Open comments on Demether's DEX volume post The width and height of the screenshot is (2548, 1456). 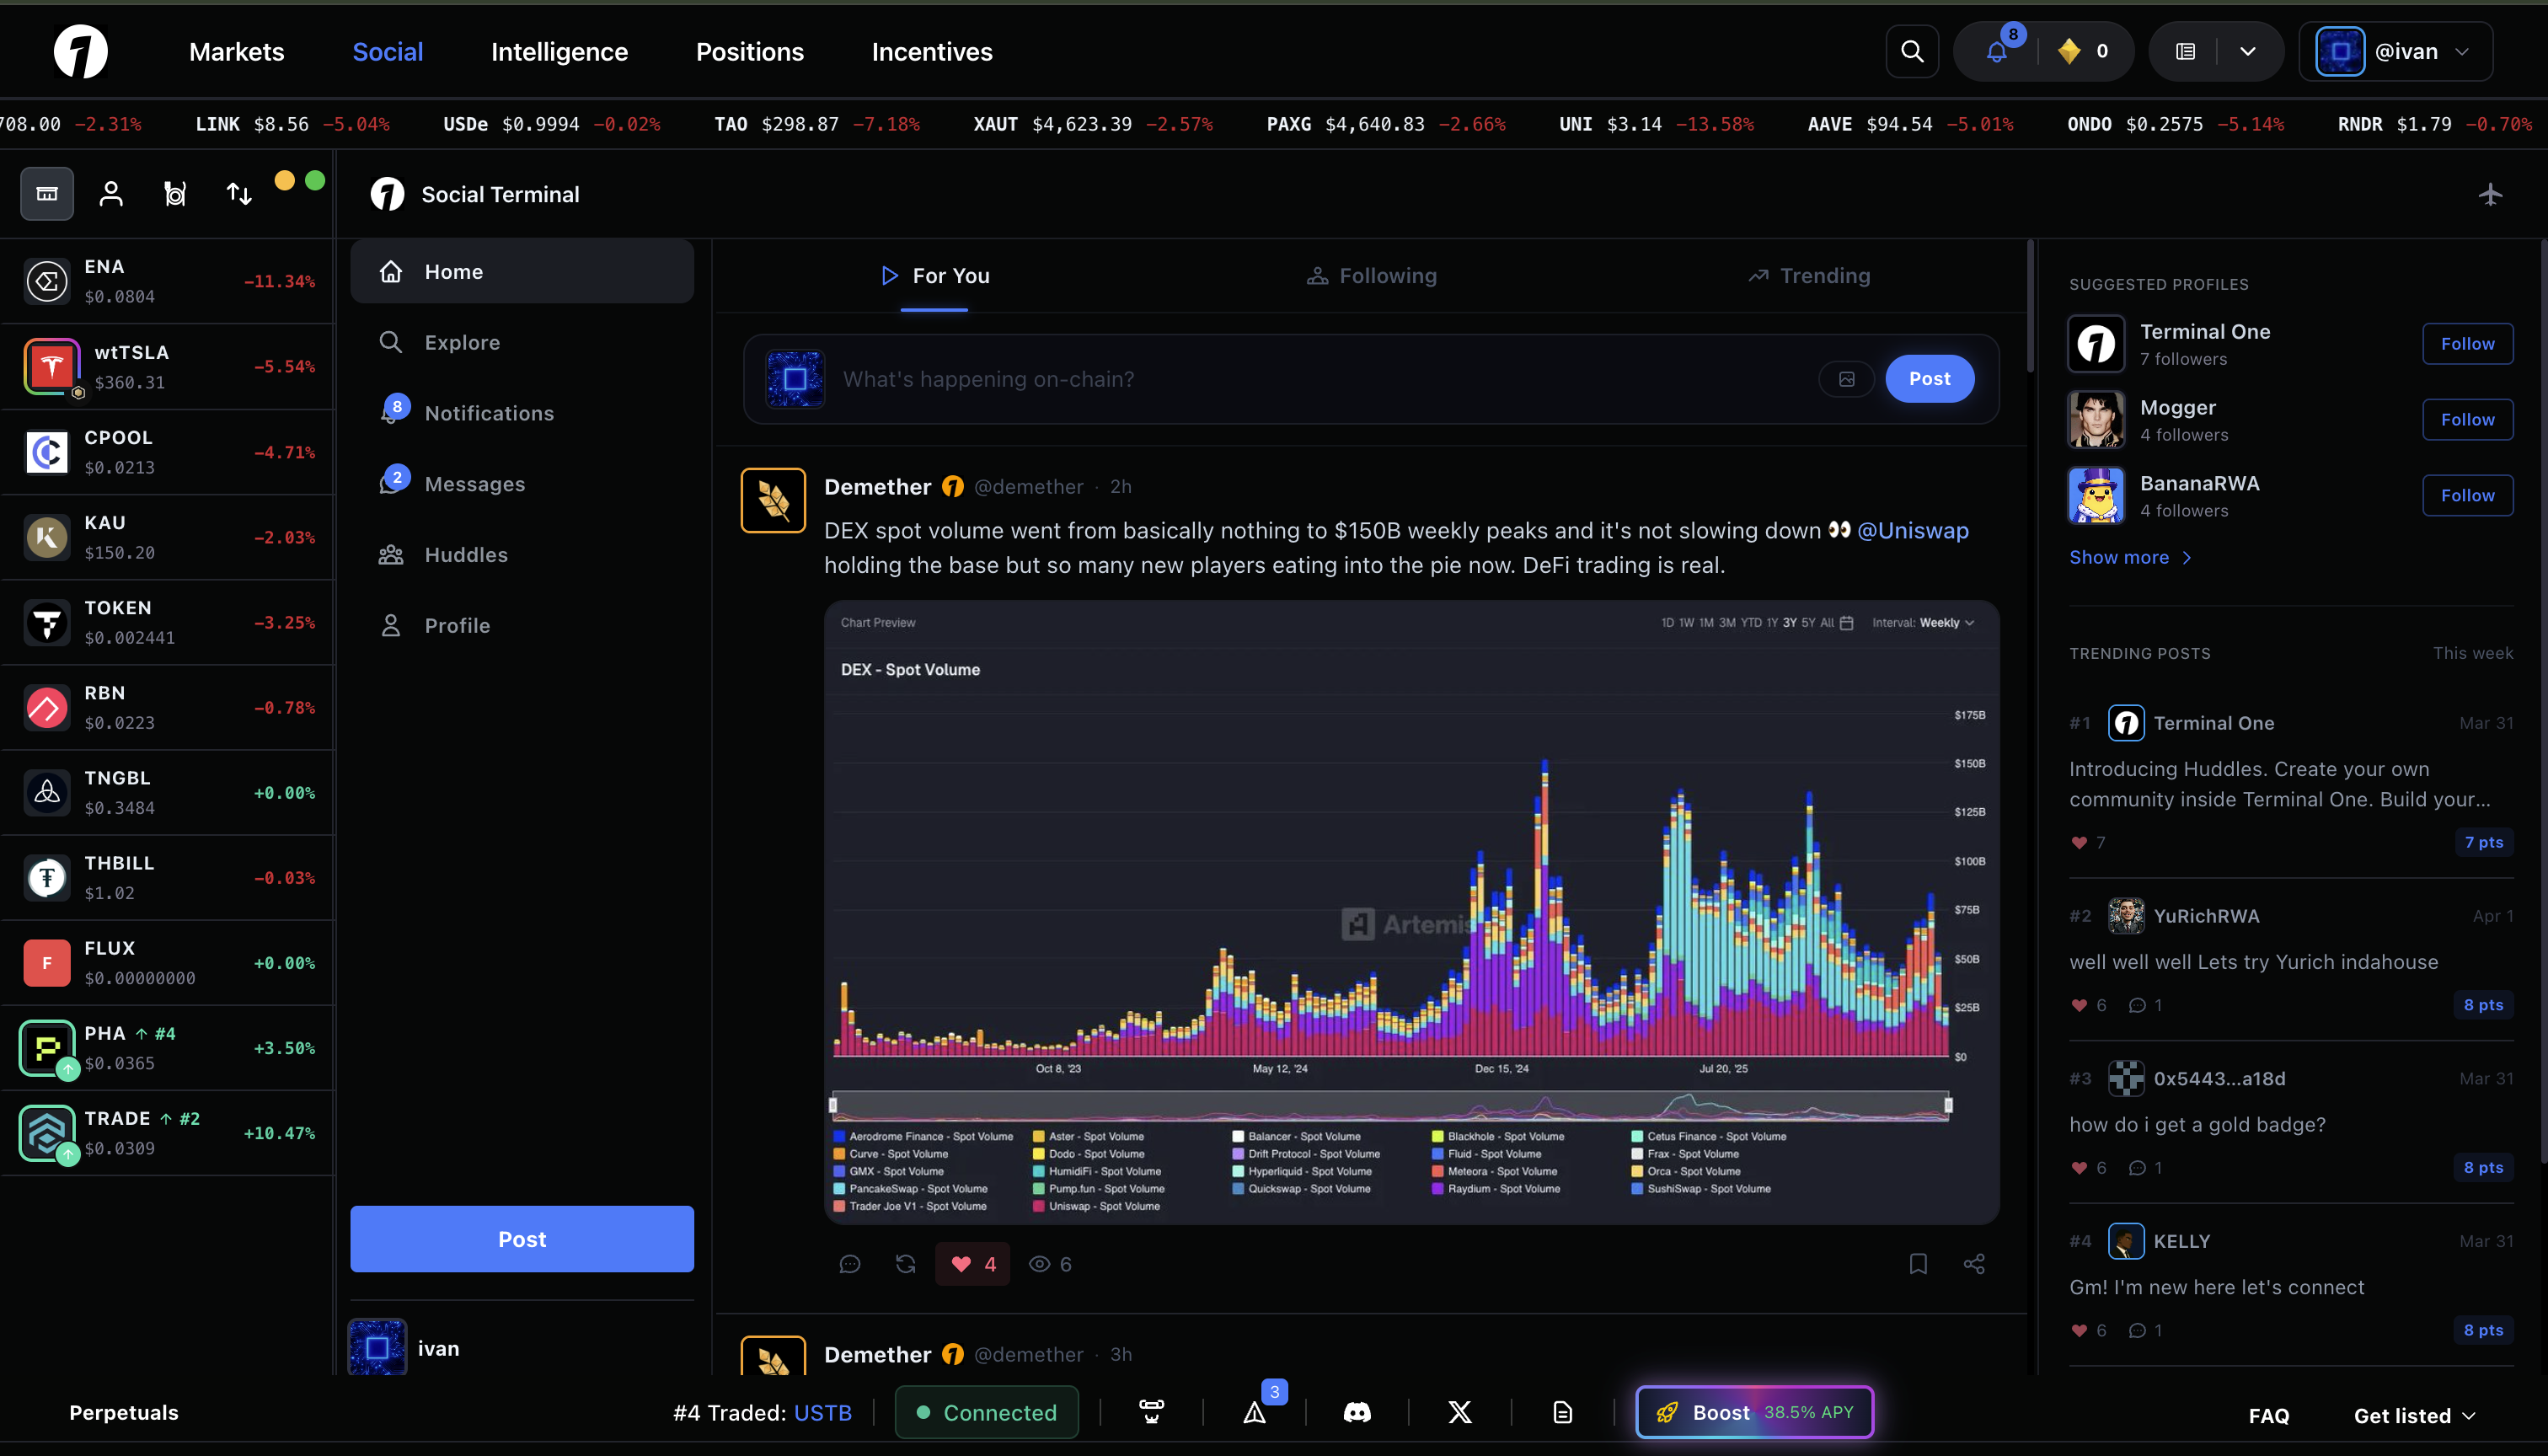click(x=850, y=1264)
